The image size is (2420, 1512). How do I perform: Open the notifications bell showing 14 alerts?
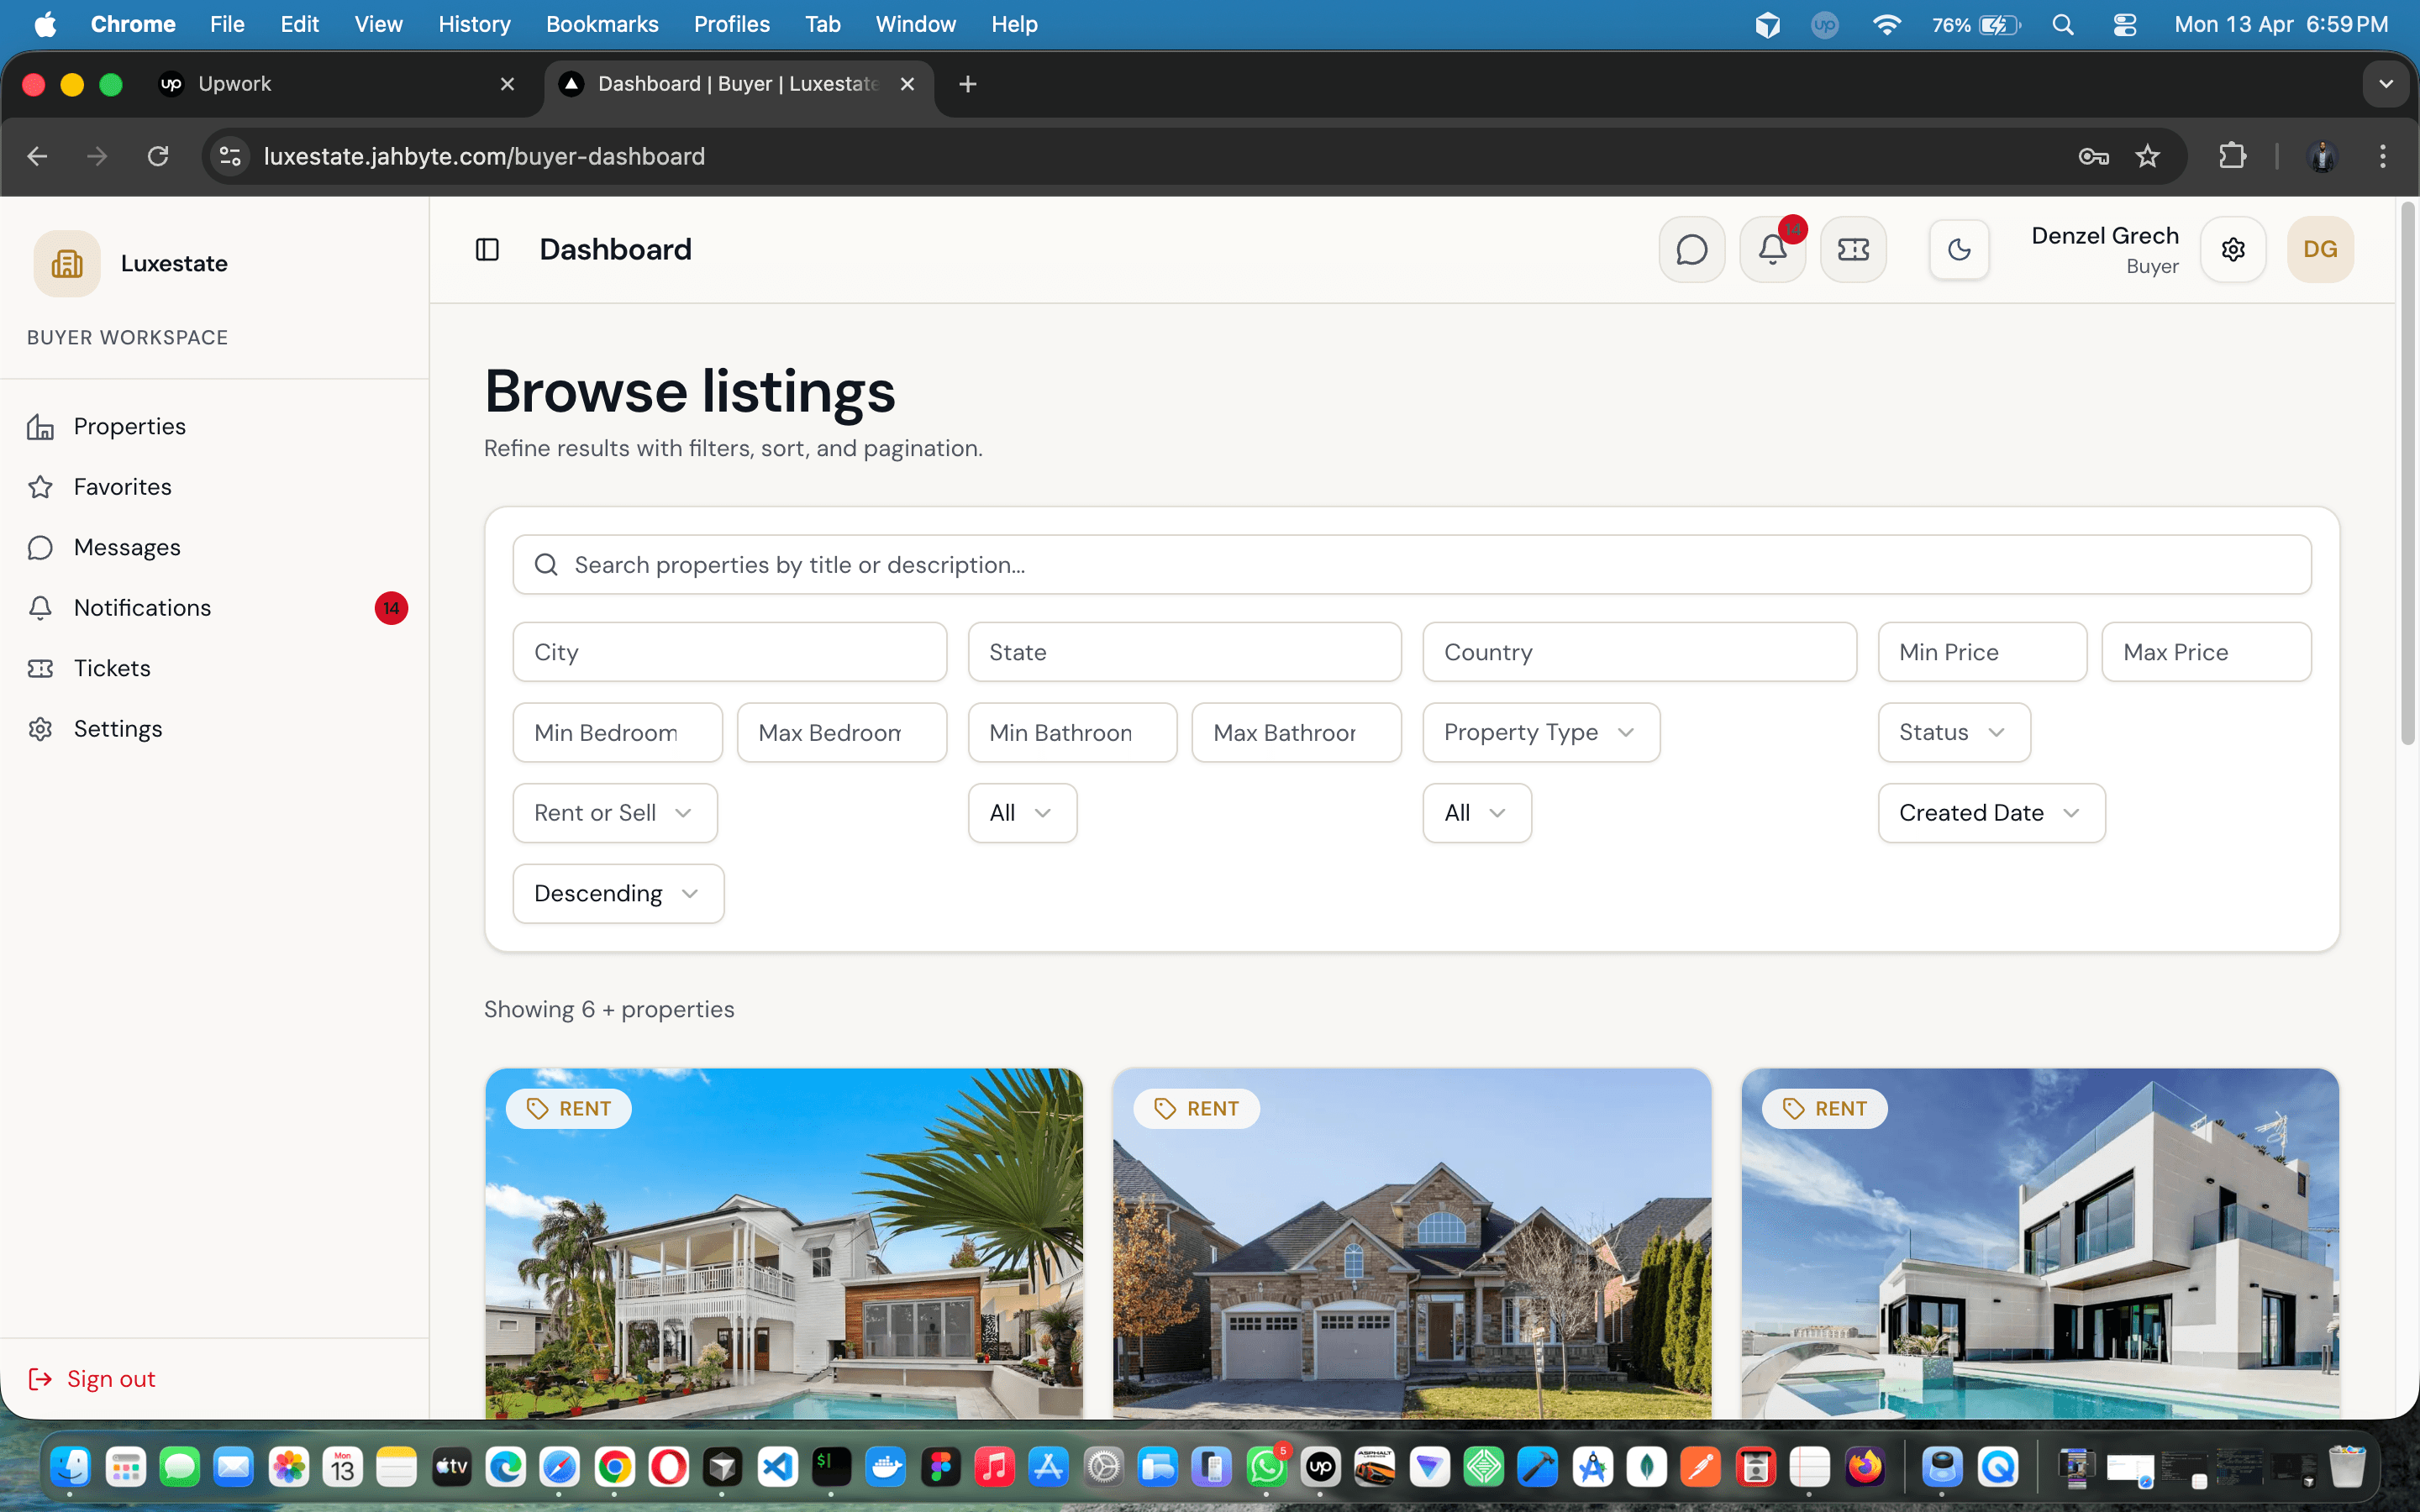click(x=1772, y=249)
